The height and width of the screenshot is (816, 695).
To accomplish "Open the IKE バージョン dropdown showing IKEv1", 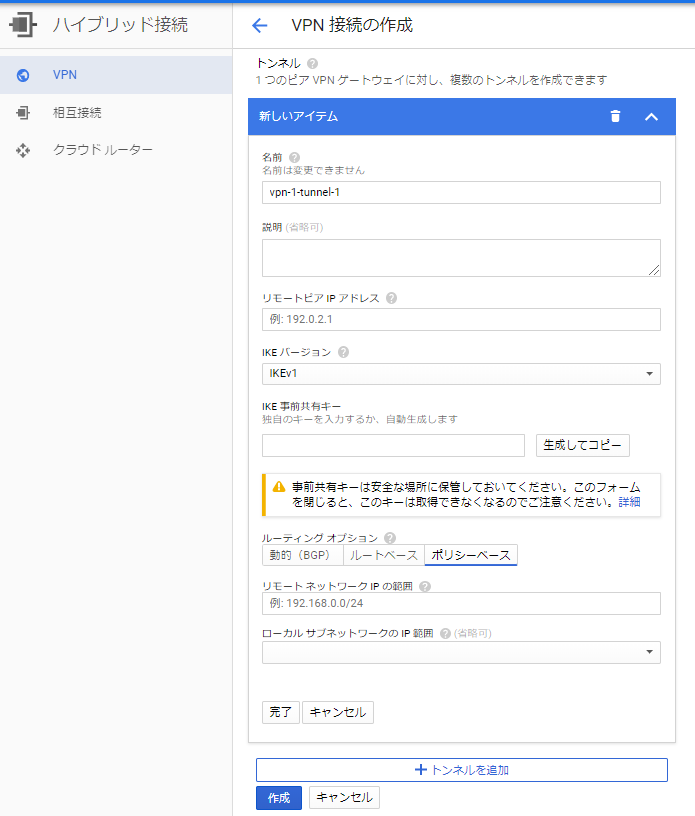I will pyautogui.click(x=461, y=374).
